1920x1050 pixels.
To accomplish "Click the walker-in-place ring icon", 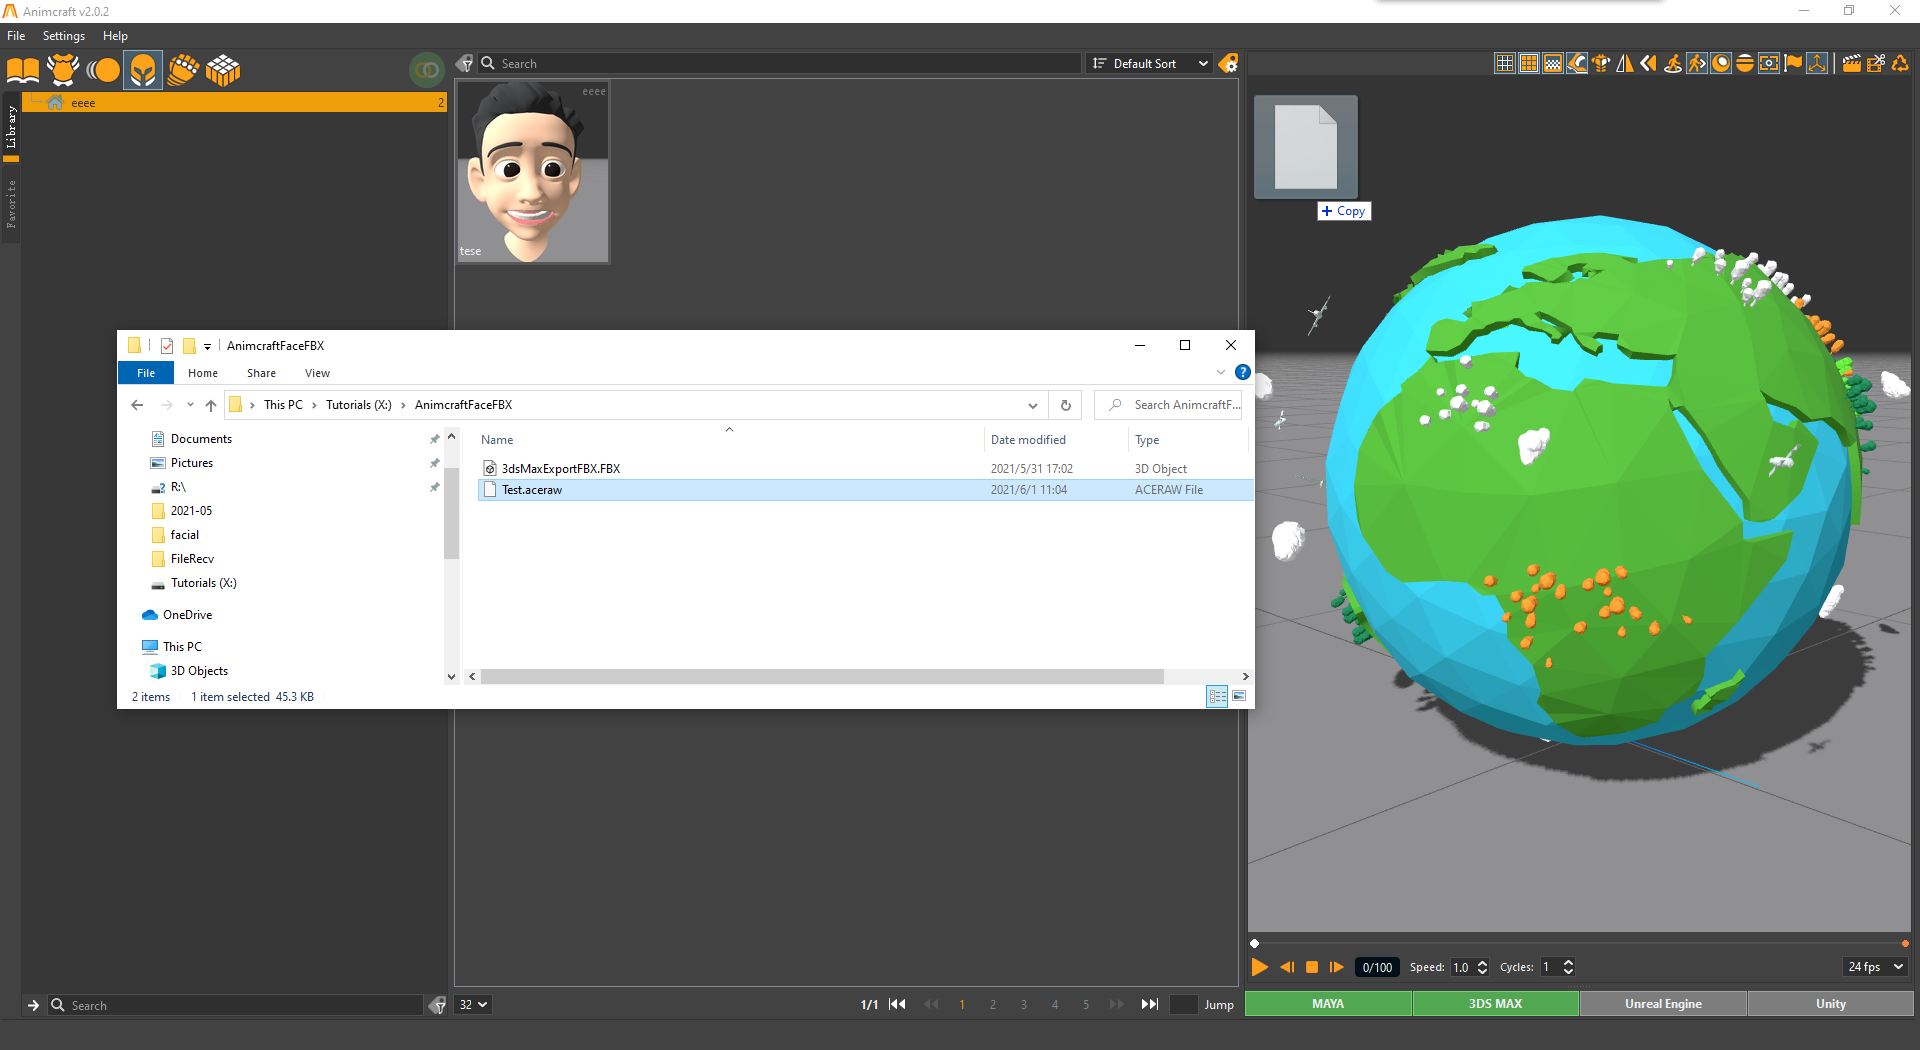I will pos(1673,63).
